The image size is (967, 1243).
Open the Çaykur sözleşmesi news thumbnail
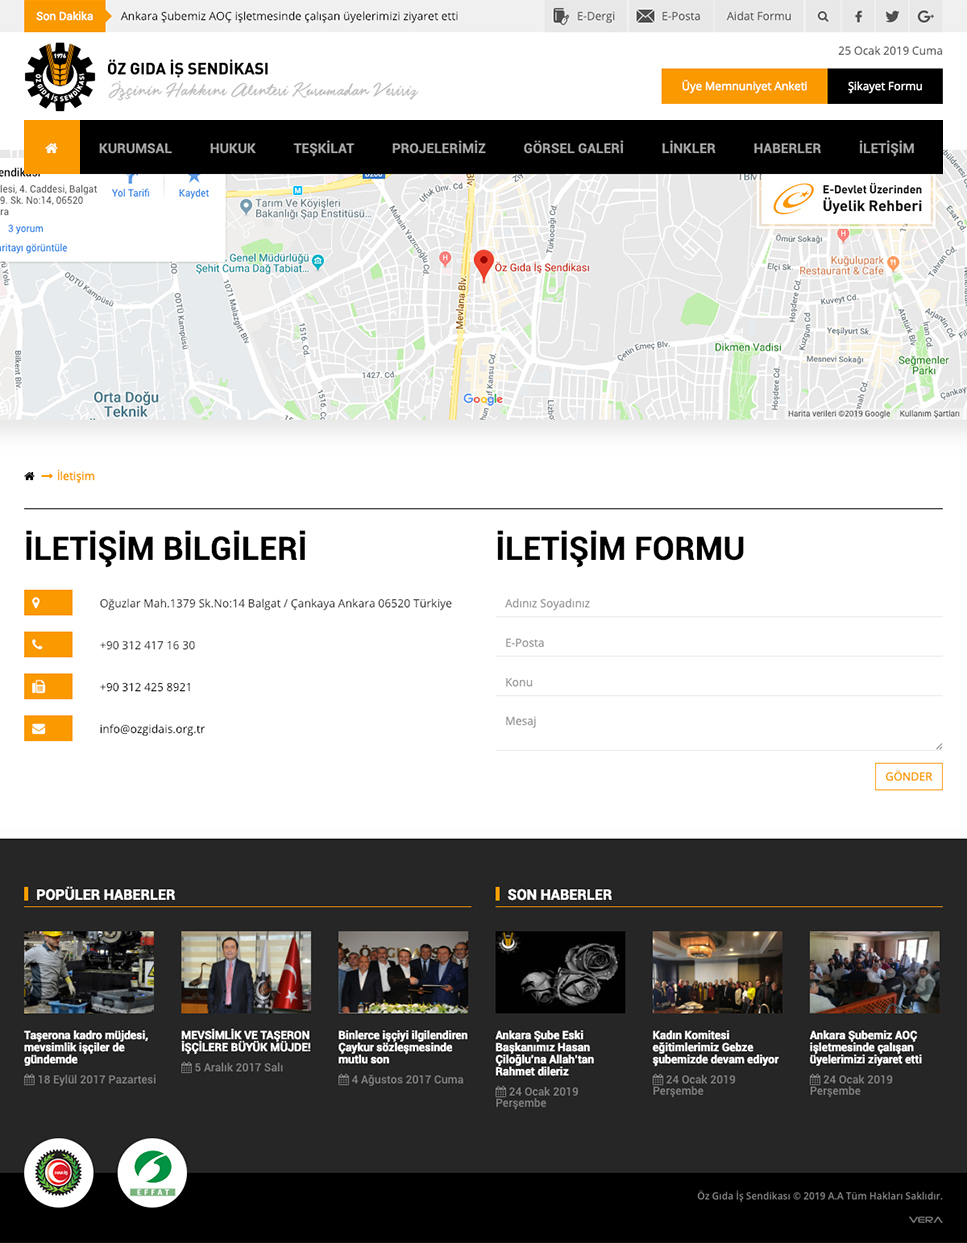(x=403, y=972)
